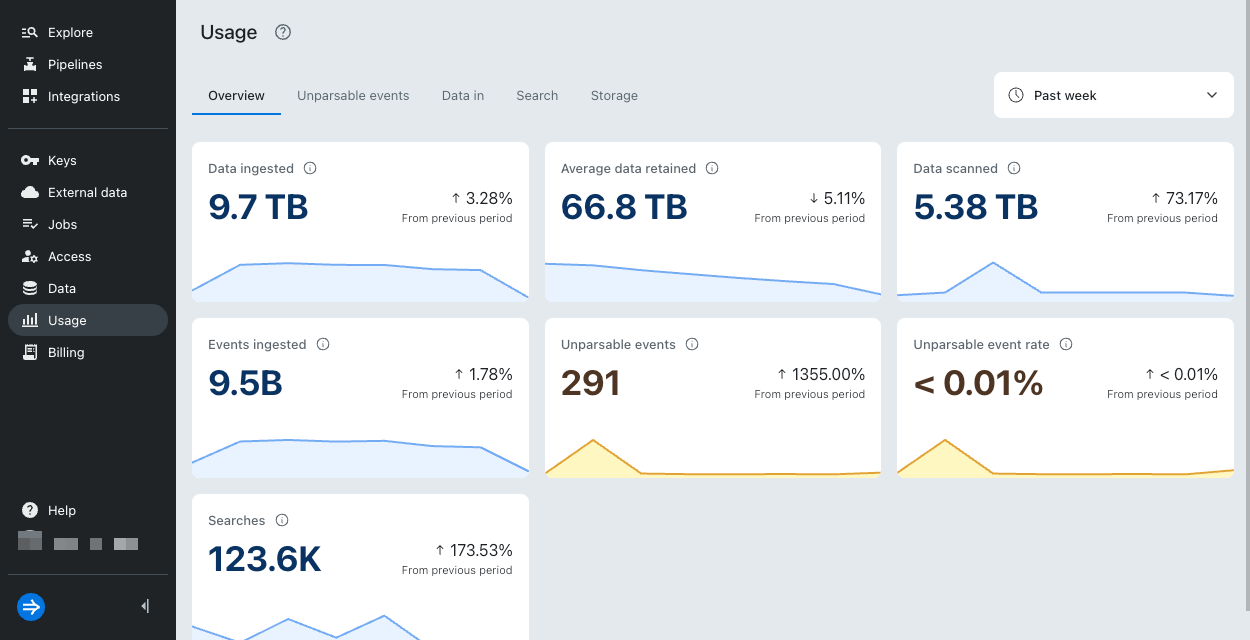Click info icon beside Data ingested
Viewport: 1250px width, 640px height.
pos(310,168)
